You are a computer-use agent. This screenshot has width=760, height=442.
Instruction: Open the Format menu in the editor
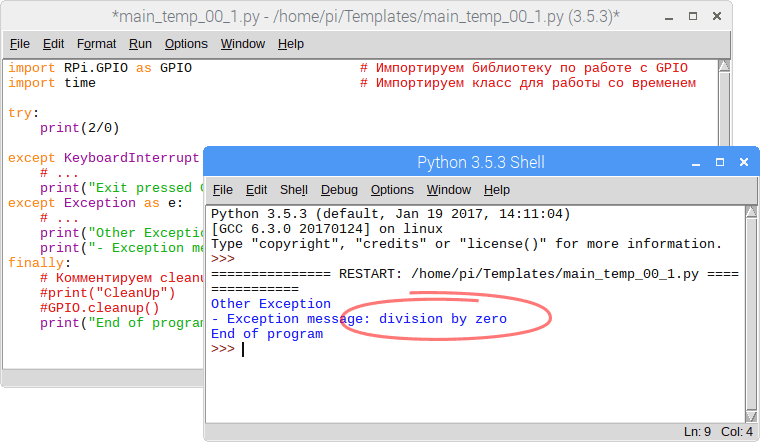96,44
